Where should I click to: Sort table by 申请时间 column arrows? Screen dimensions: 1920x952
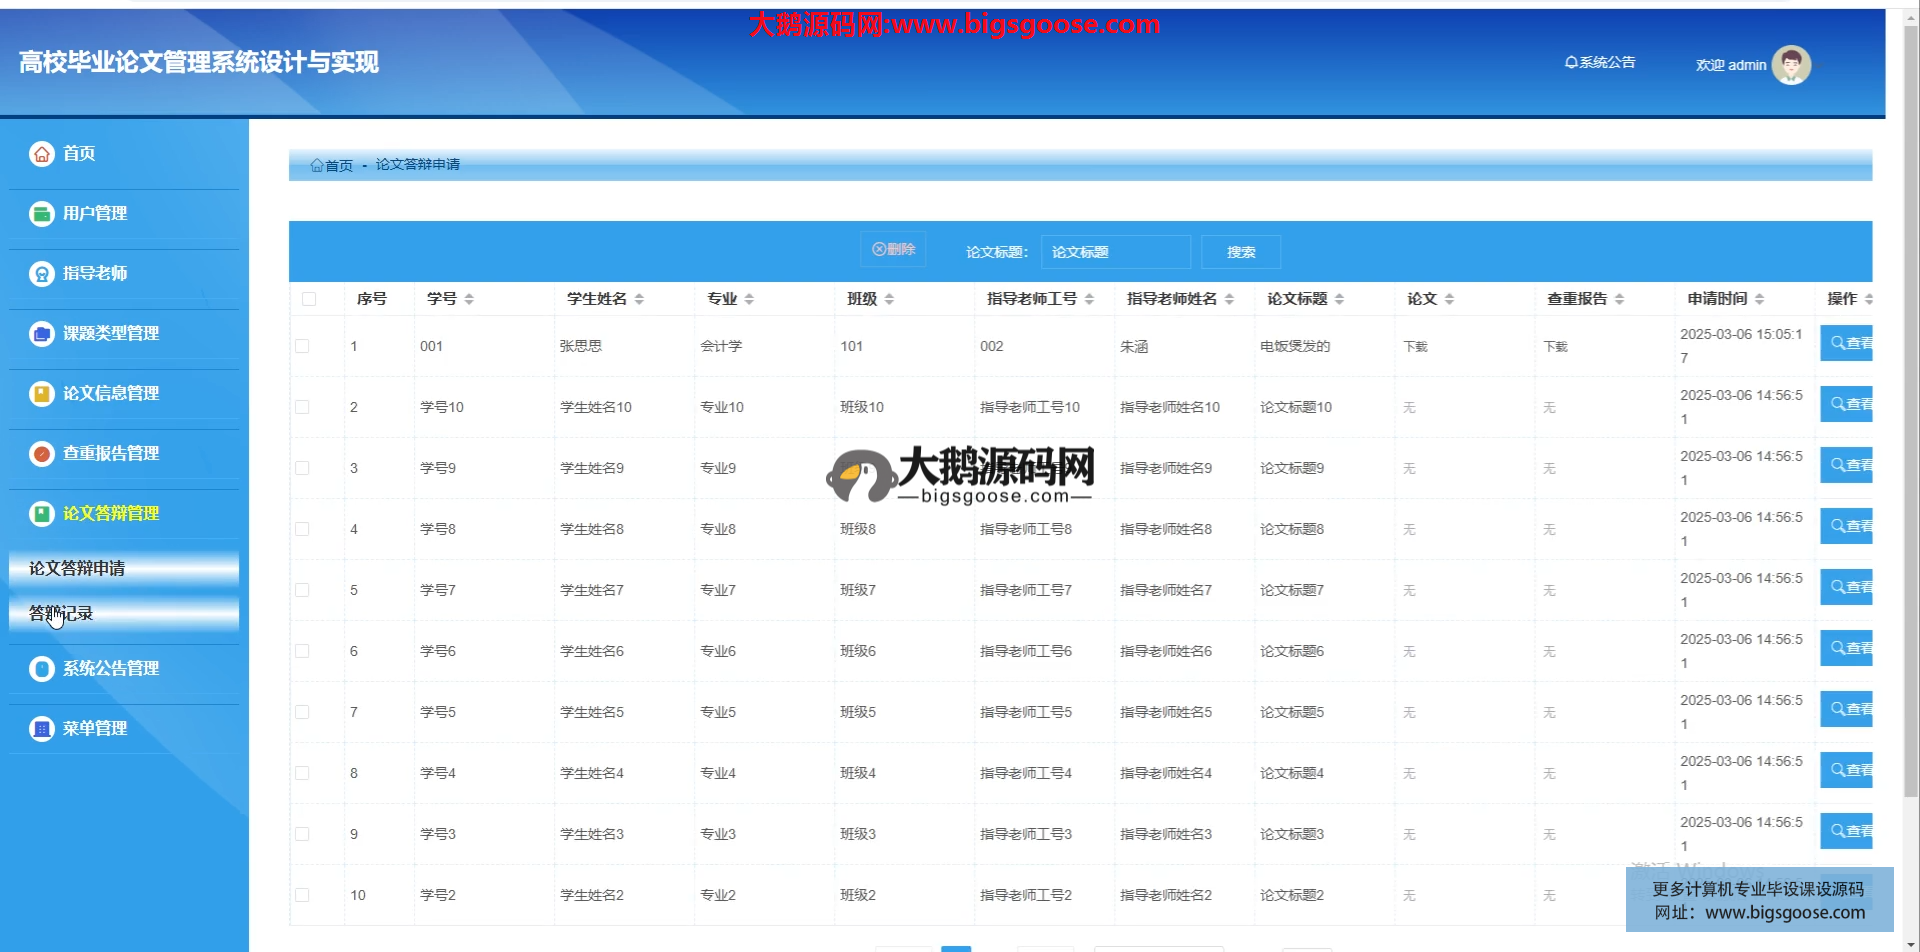click(x=1759, y=299)
